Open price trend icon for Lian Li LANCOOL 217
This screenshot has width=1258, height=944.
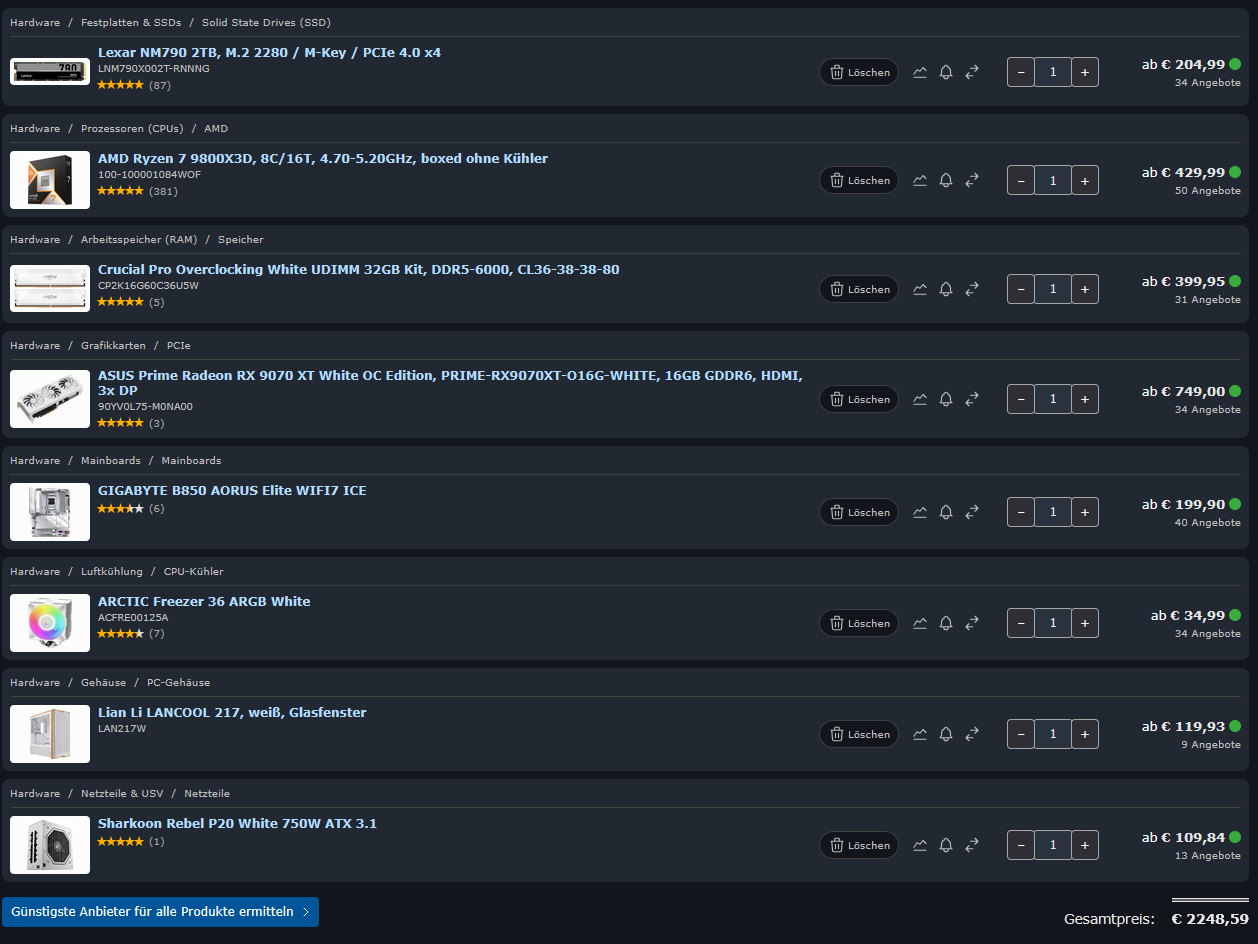[x=920, y=734]
